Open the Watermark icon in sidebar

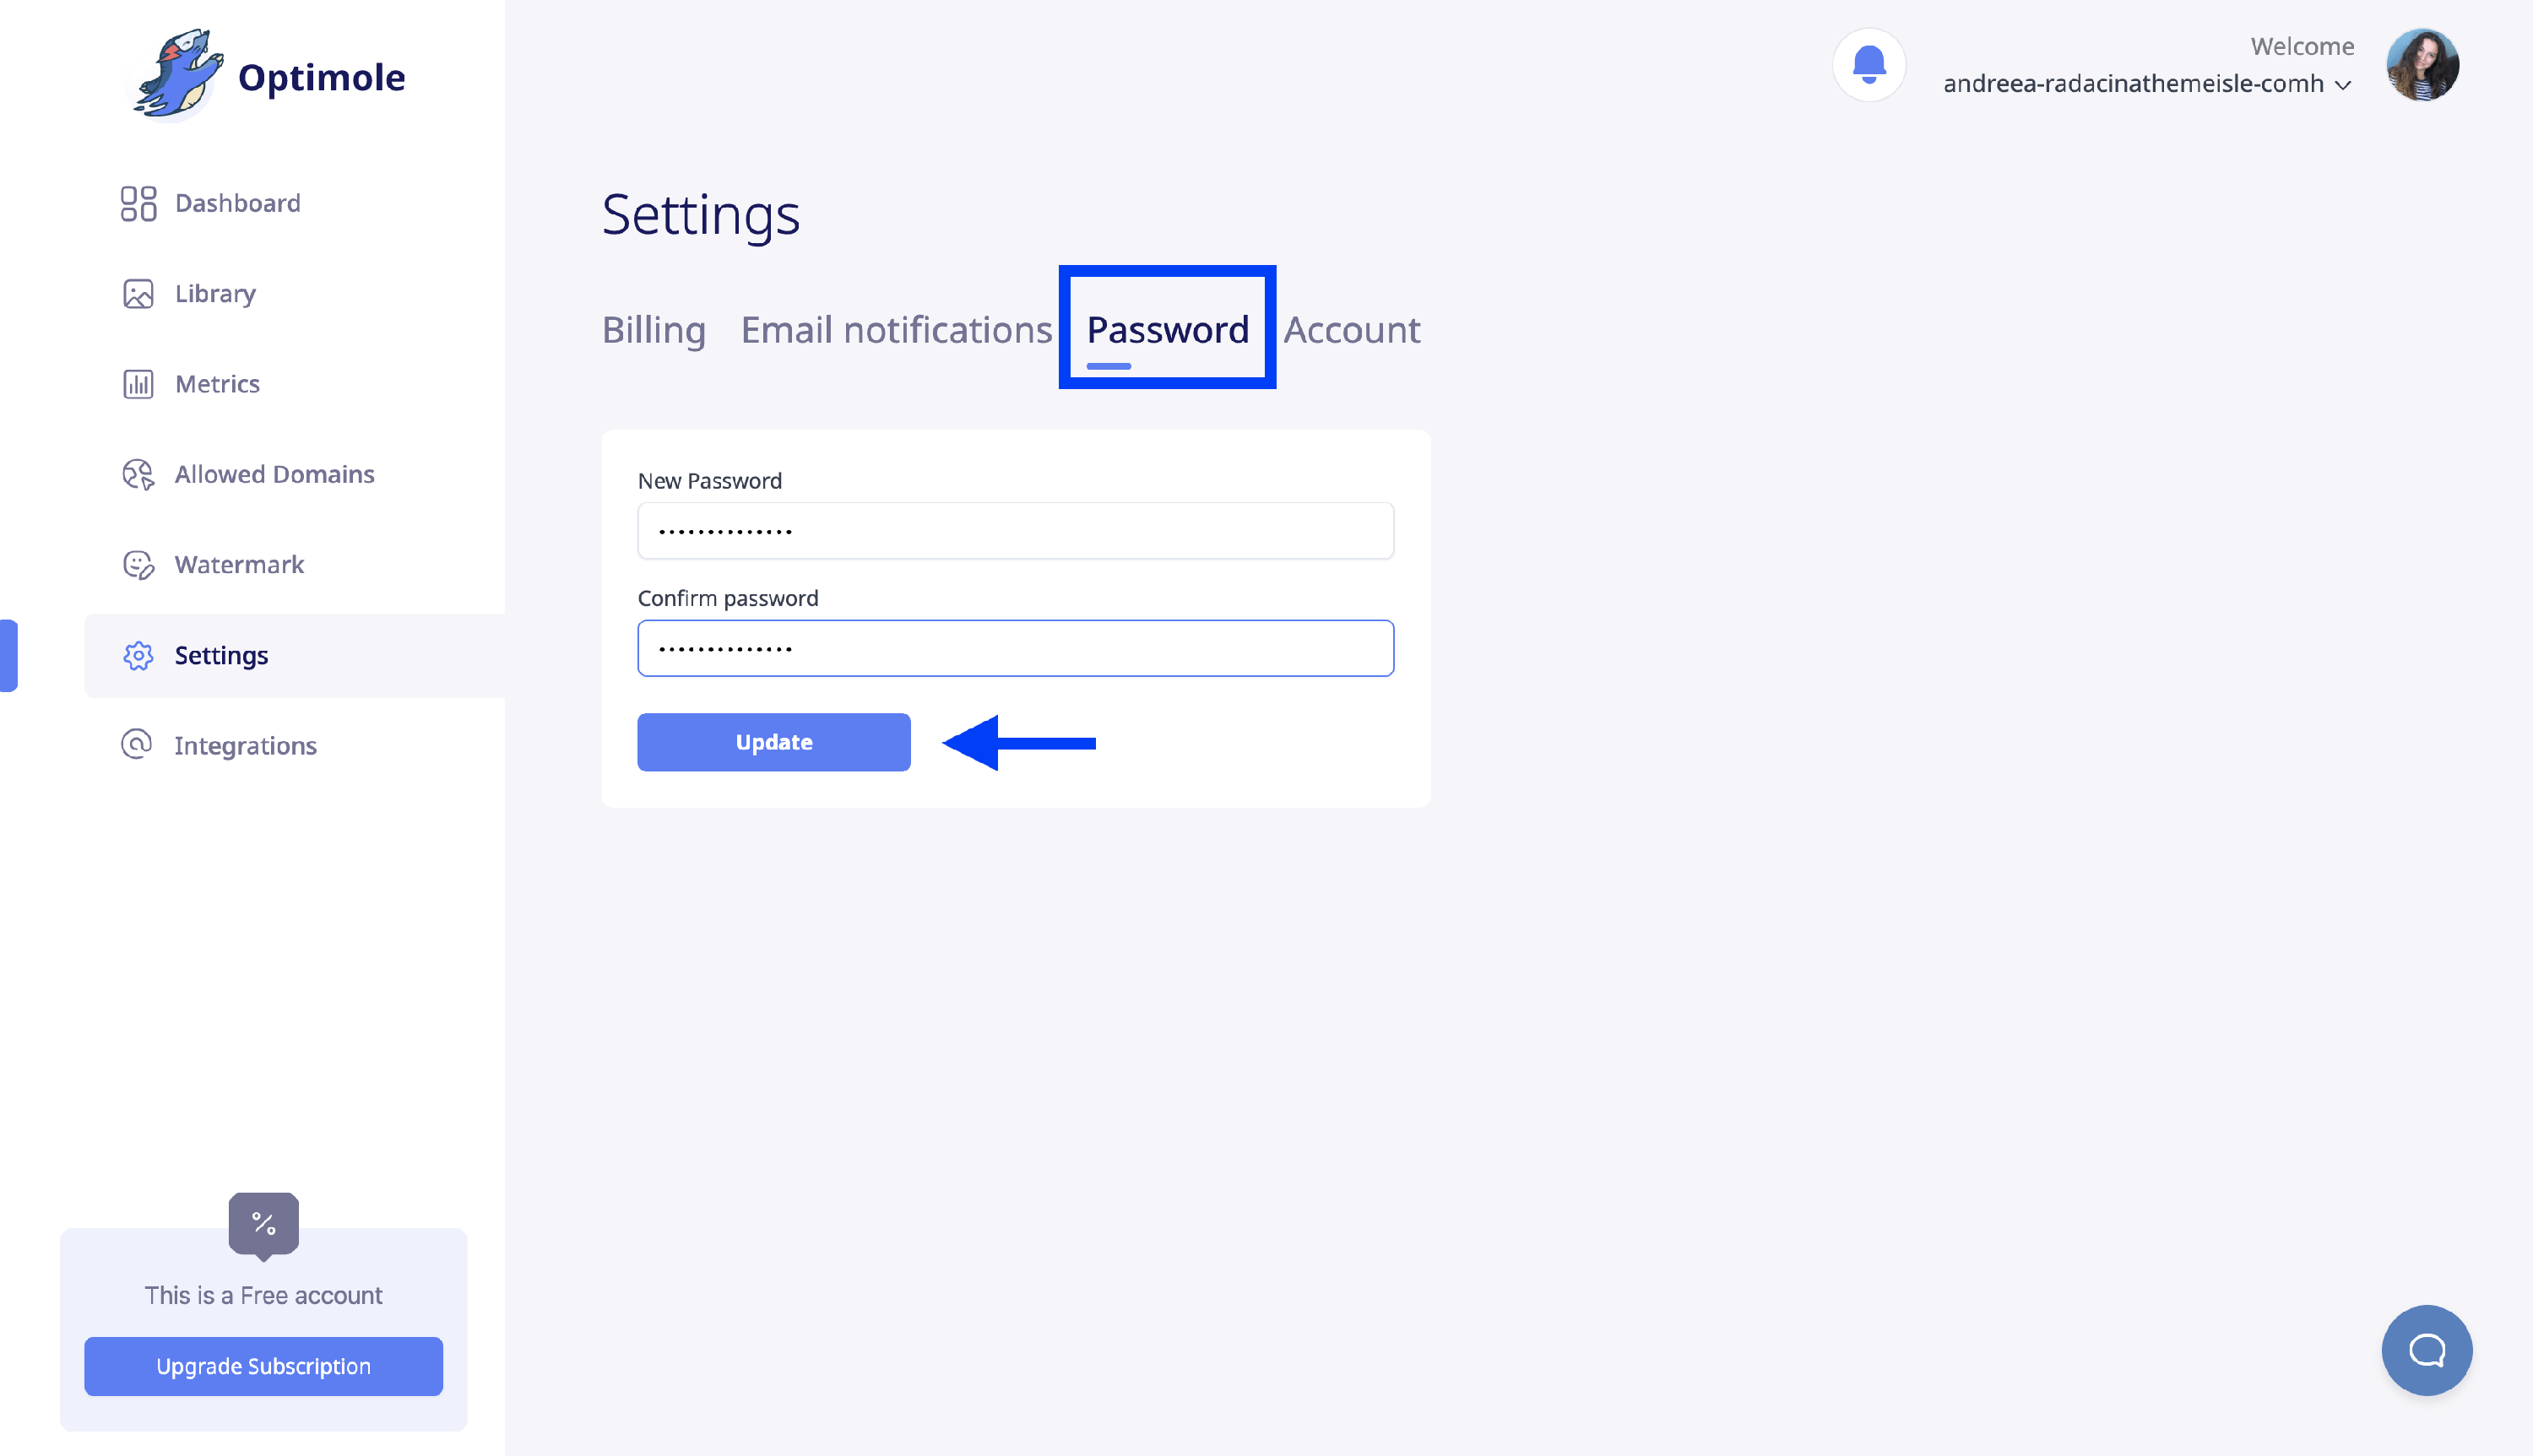click(138, 565)
